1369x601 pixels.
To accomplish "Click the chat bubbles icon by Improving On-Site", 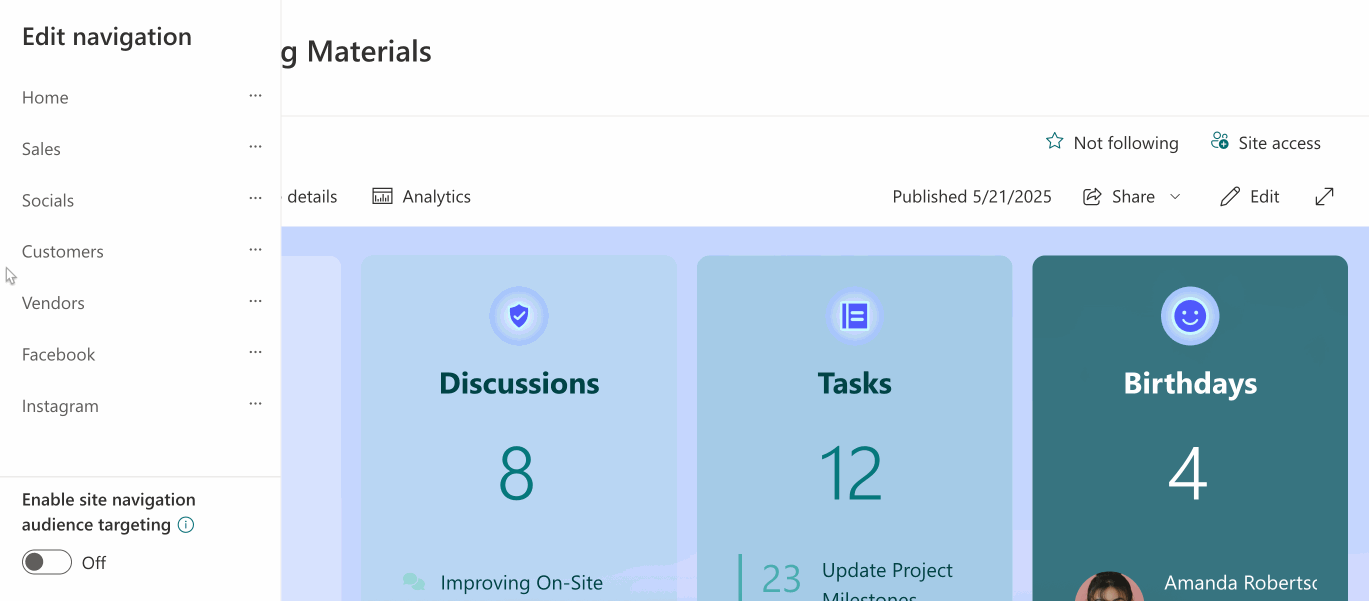I will click(413, 582).
